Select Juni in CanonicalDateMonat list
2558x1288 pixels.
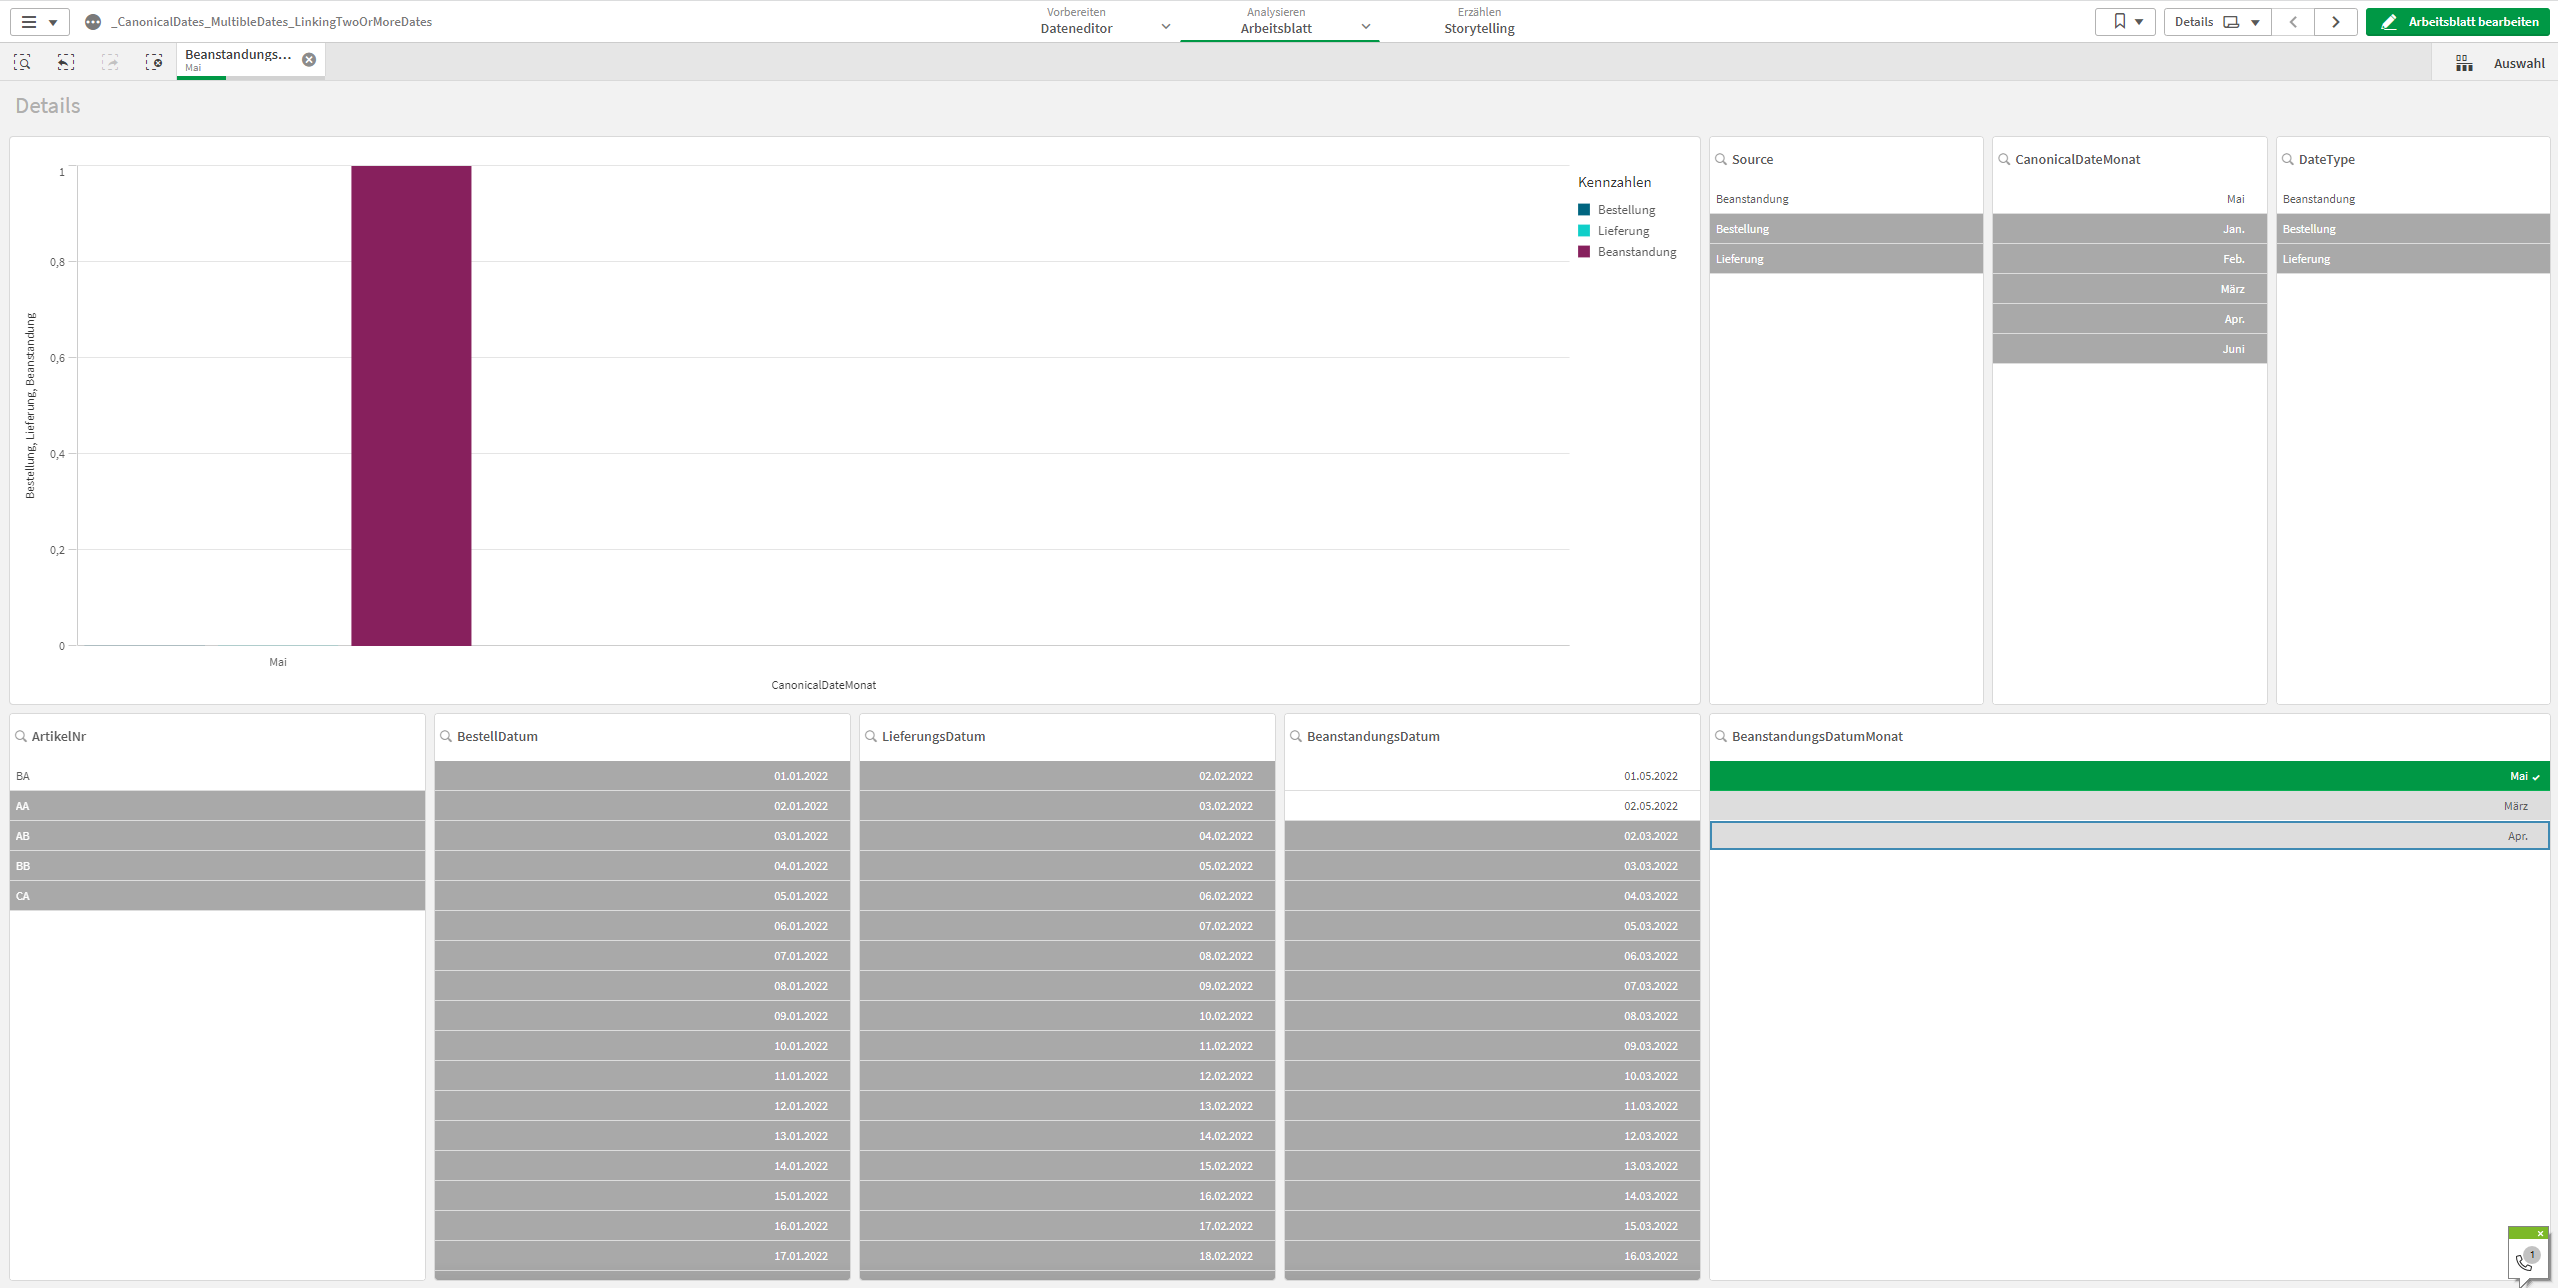[2129, 349]
